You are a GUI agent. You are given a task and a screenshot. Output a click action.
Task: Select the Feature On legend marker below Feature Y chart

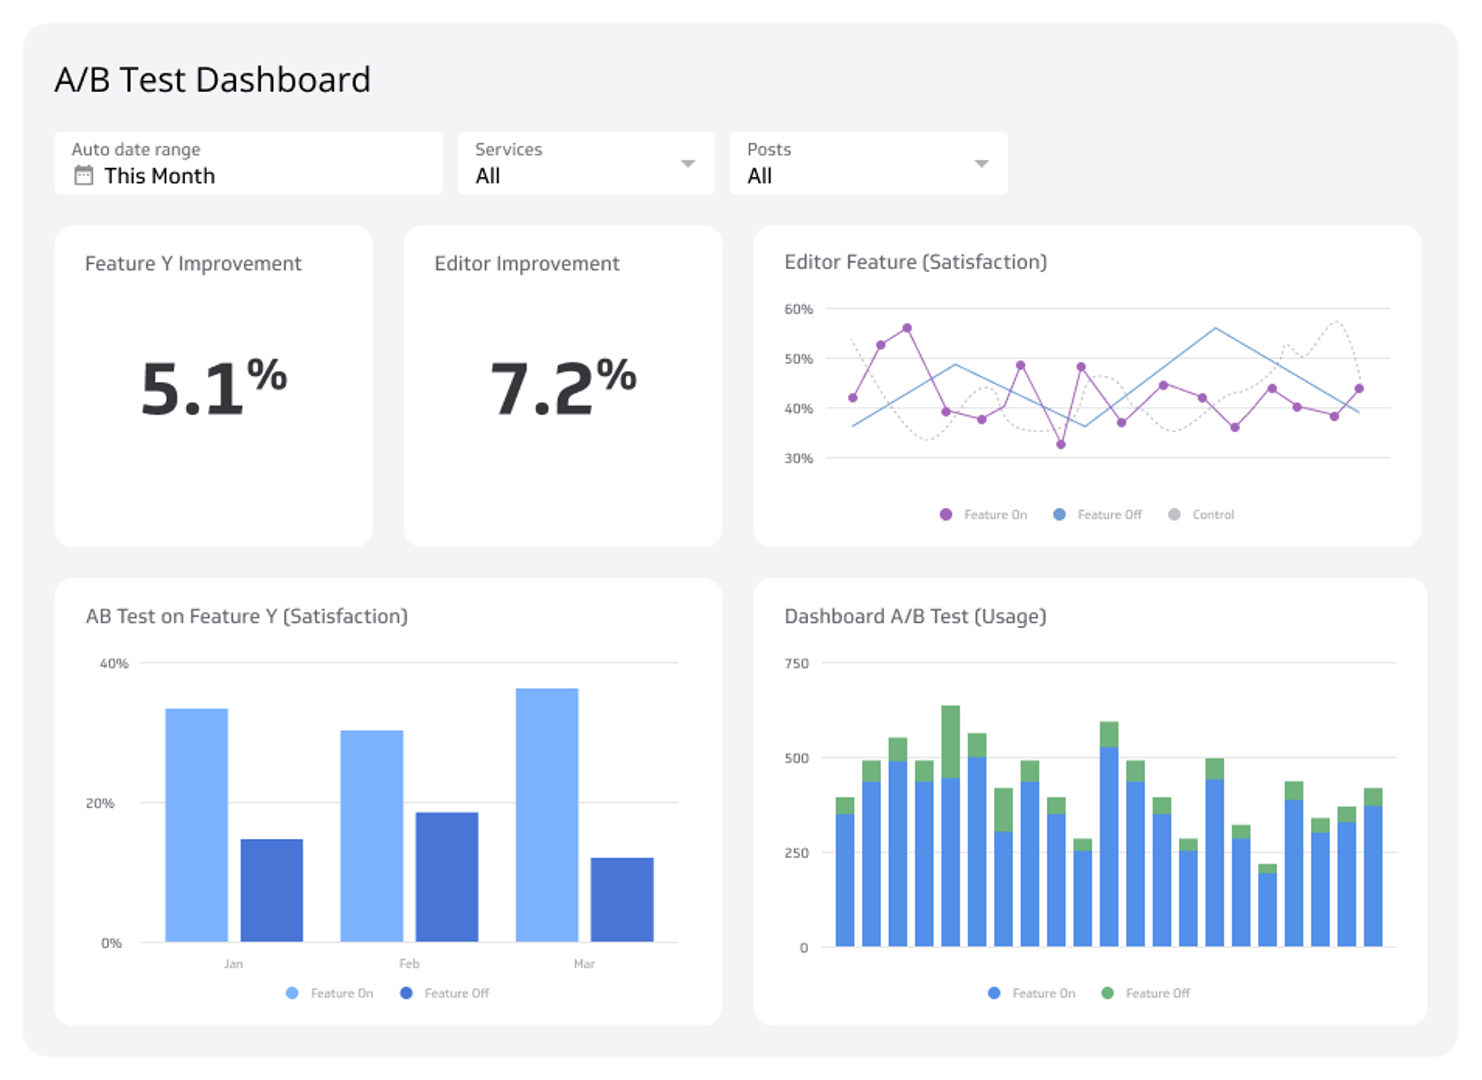click(291, 993)
